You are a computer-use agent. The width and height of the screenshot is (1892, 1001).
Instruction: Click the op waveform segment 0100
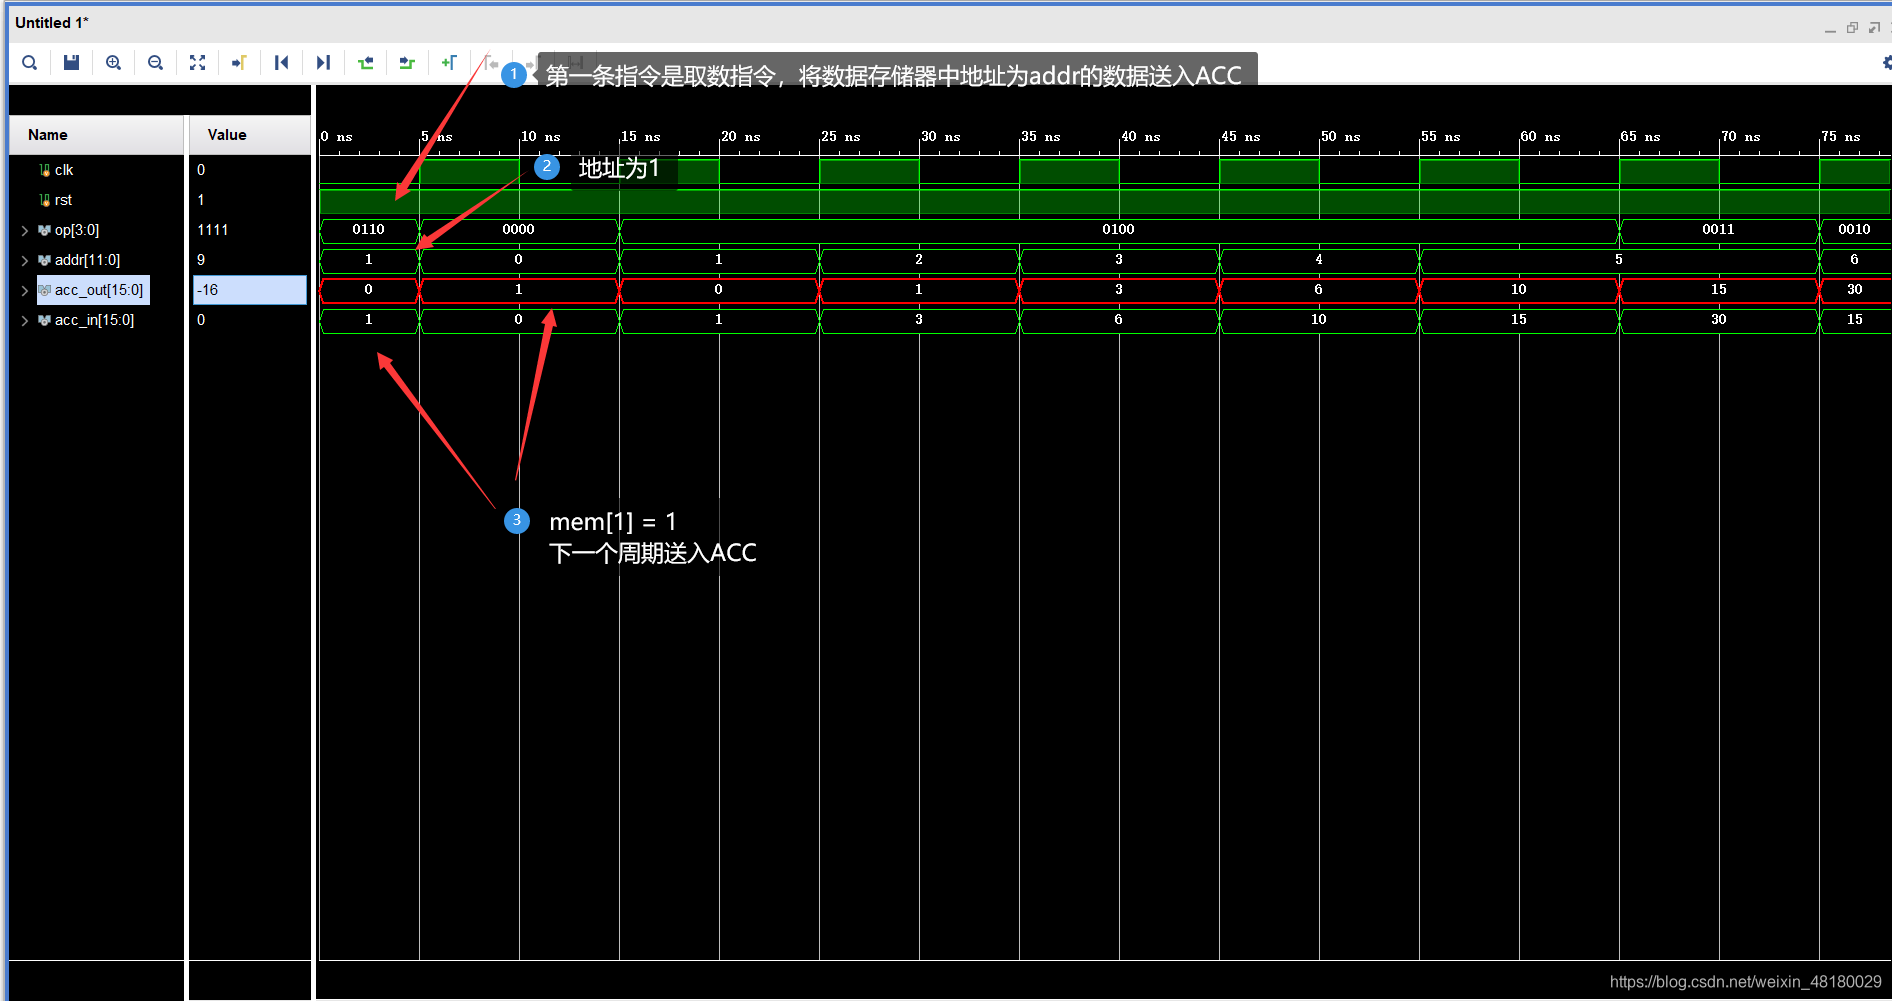(x=1119, y=230)
